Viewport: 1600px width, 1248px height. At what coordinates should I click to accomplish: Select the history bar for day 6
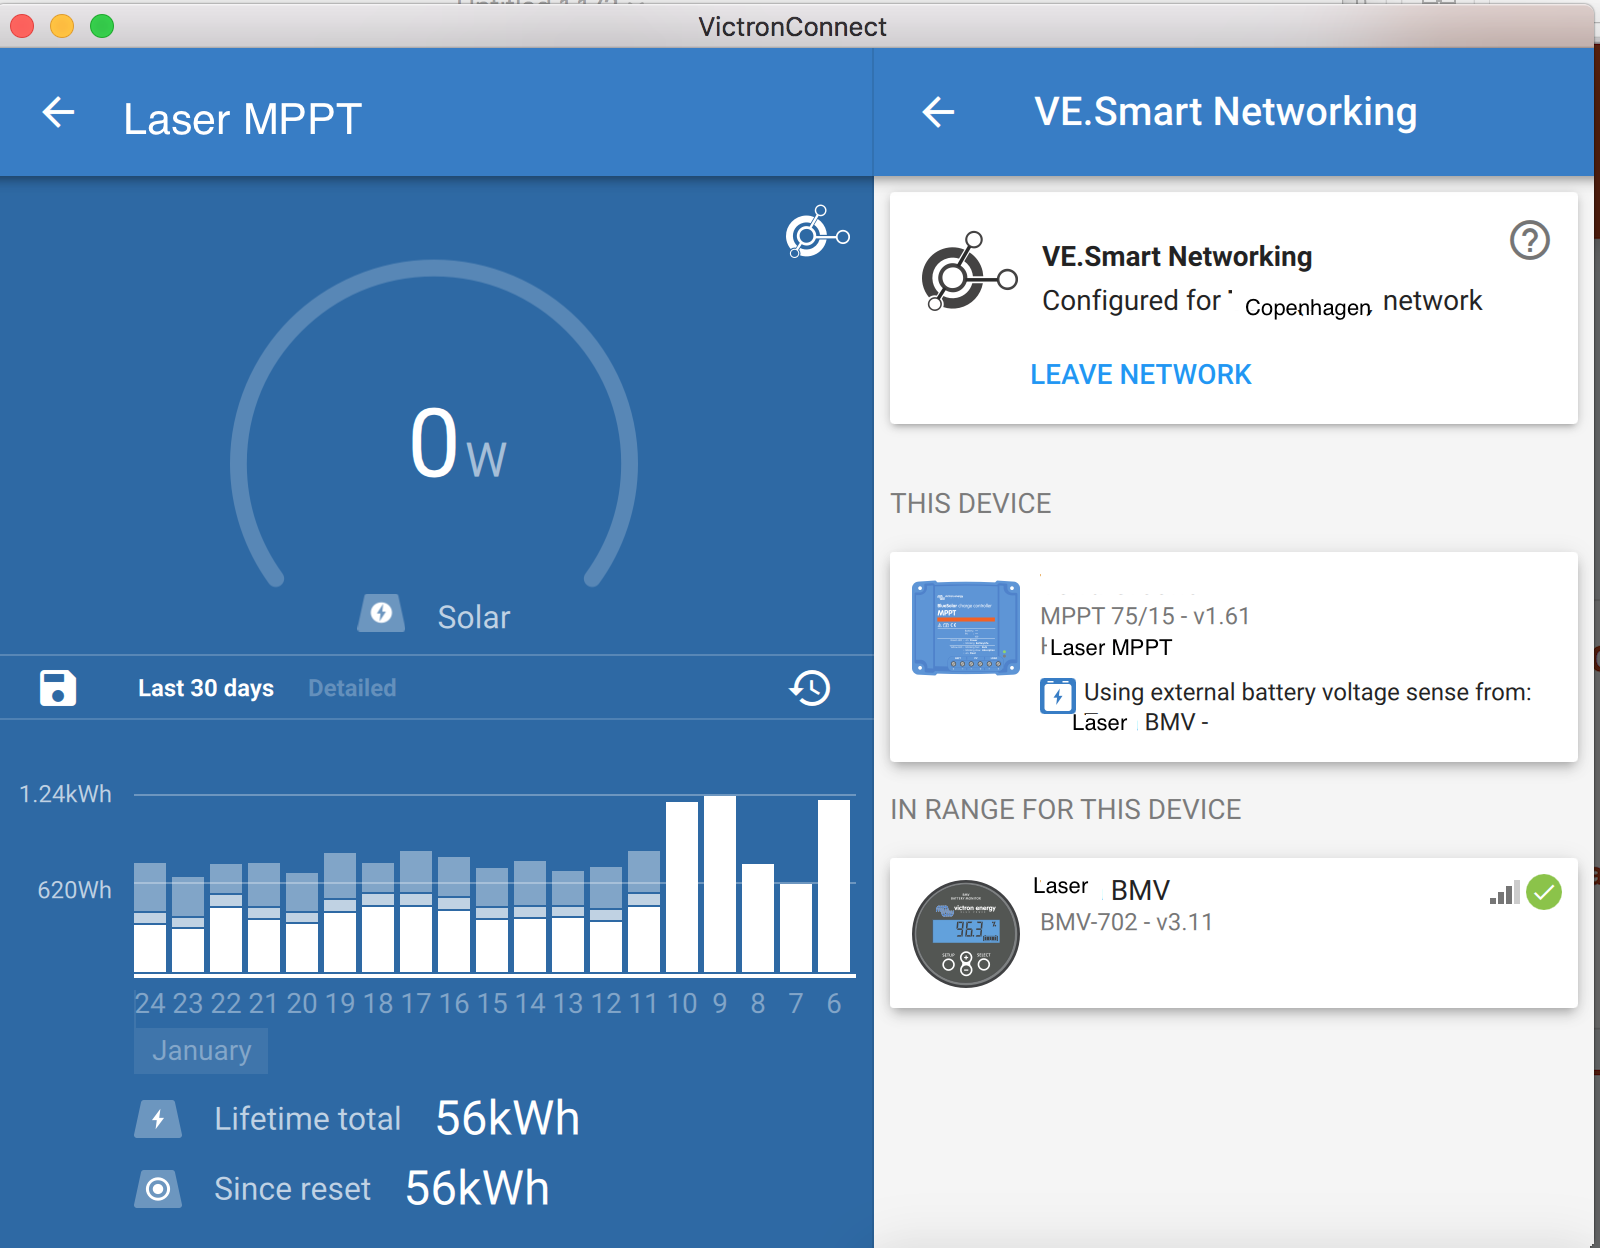[834, 886]
